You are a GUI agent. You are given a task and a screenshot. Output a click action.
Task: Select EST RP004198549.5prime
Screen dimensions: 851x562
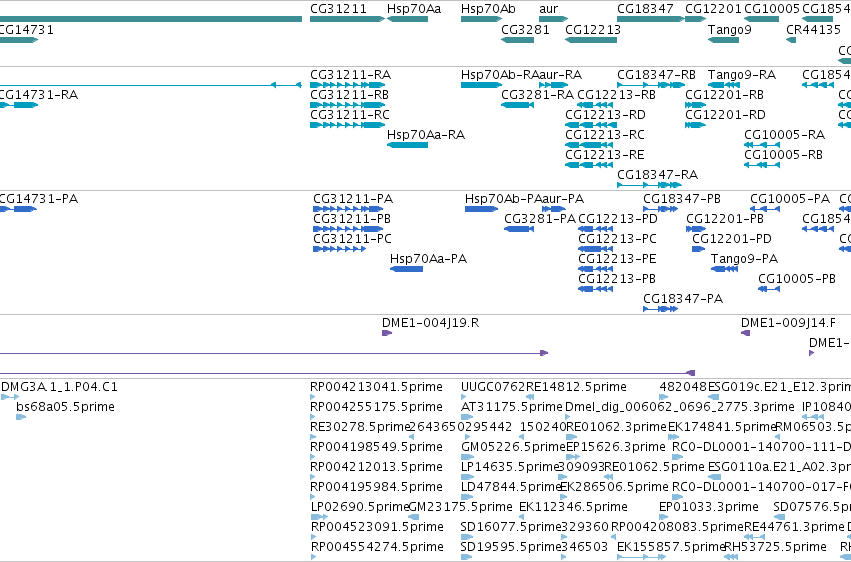click(313, 457)
